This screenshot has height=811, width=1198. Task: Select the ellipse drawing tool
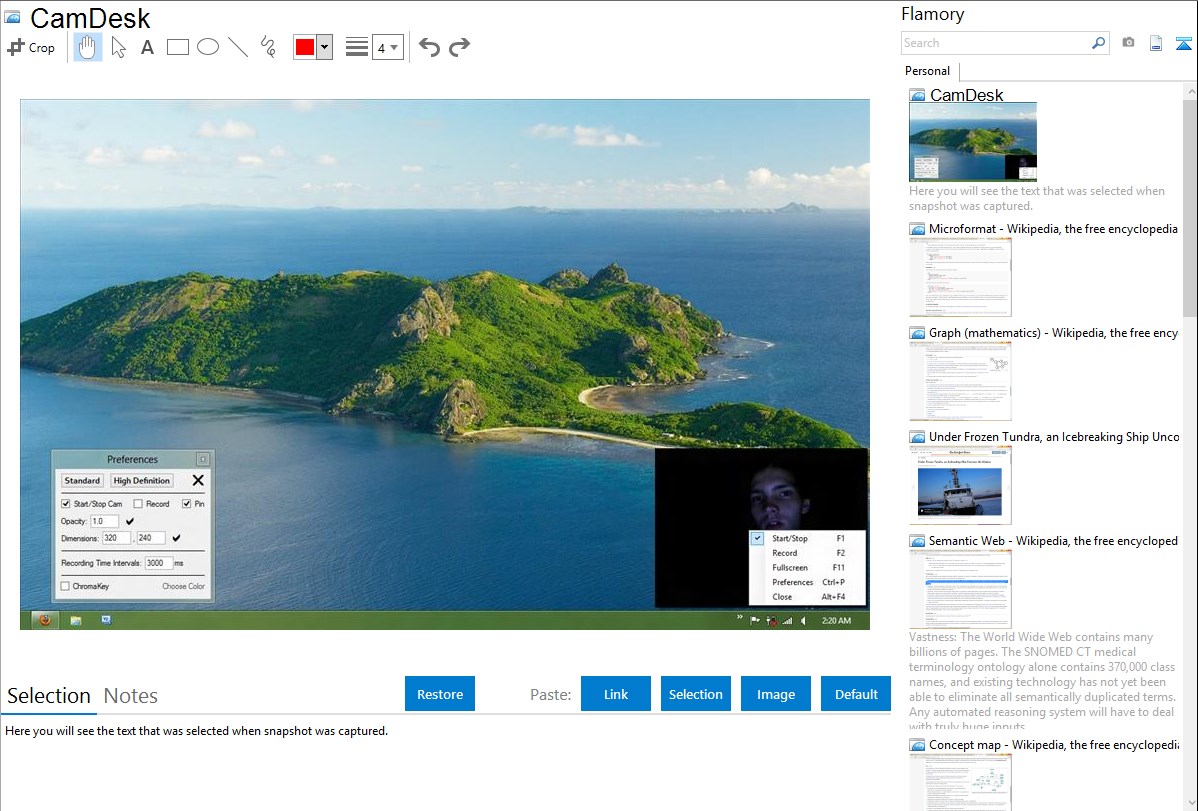pos(208,47)
